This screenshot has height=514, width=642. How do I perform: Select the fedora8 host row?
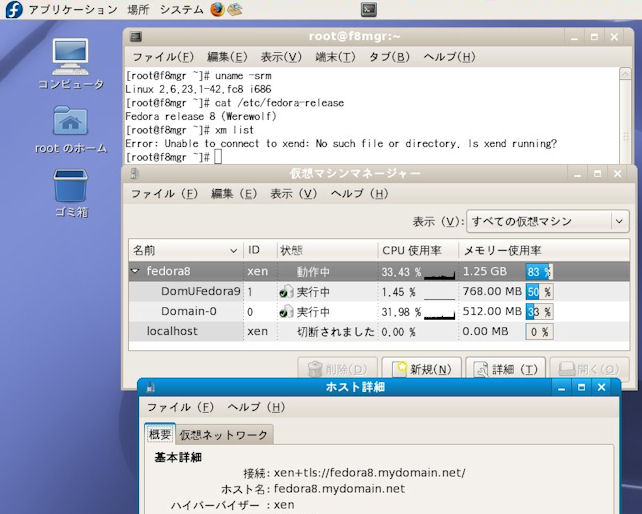click(x=379, y=272)
